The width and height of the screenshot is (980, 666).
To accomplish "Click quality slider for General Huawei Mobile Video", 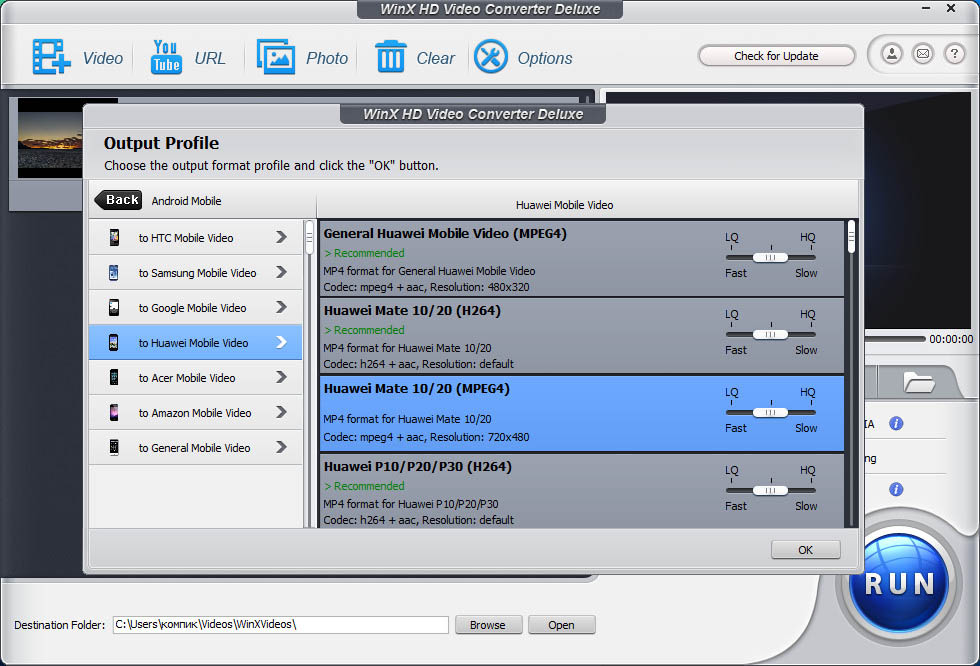I will point(771,257).
